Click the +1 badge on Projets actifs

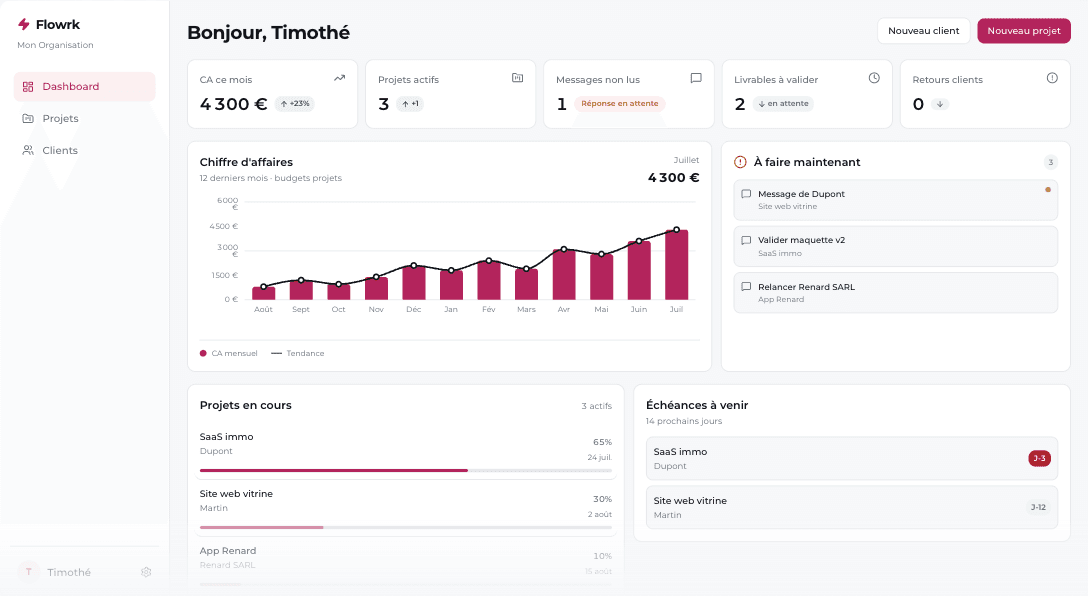click(410, 104)
